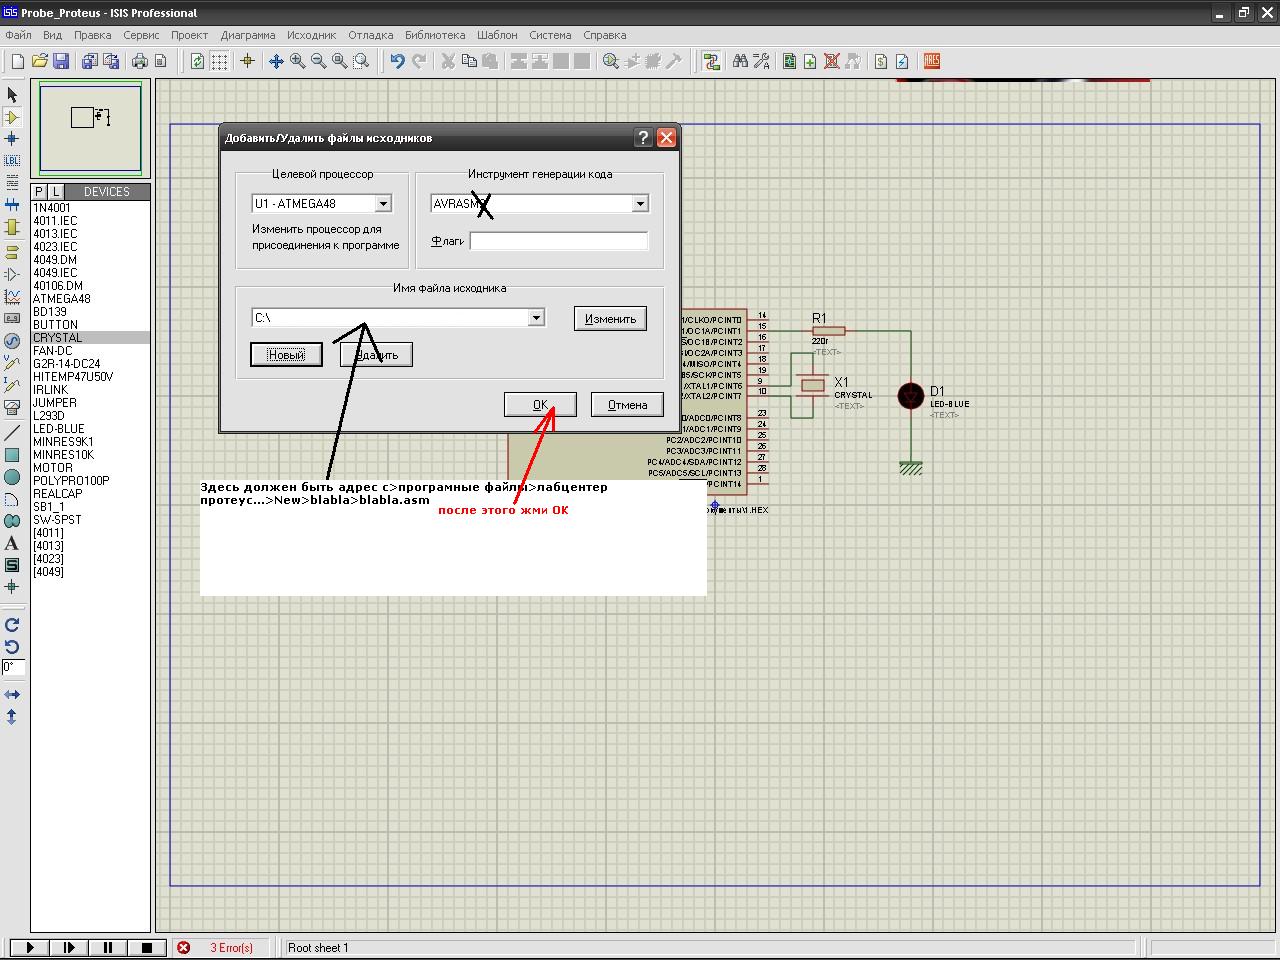Pause the running simulation
Screen dimensions: 1280x960
tap(108, 947)
